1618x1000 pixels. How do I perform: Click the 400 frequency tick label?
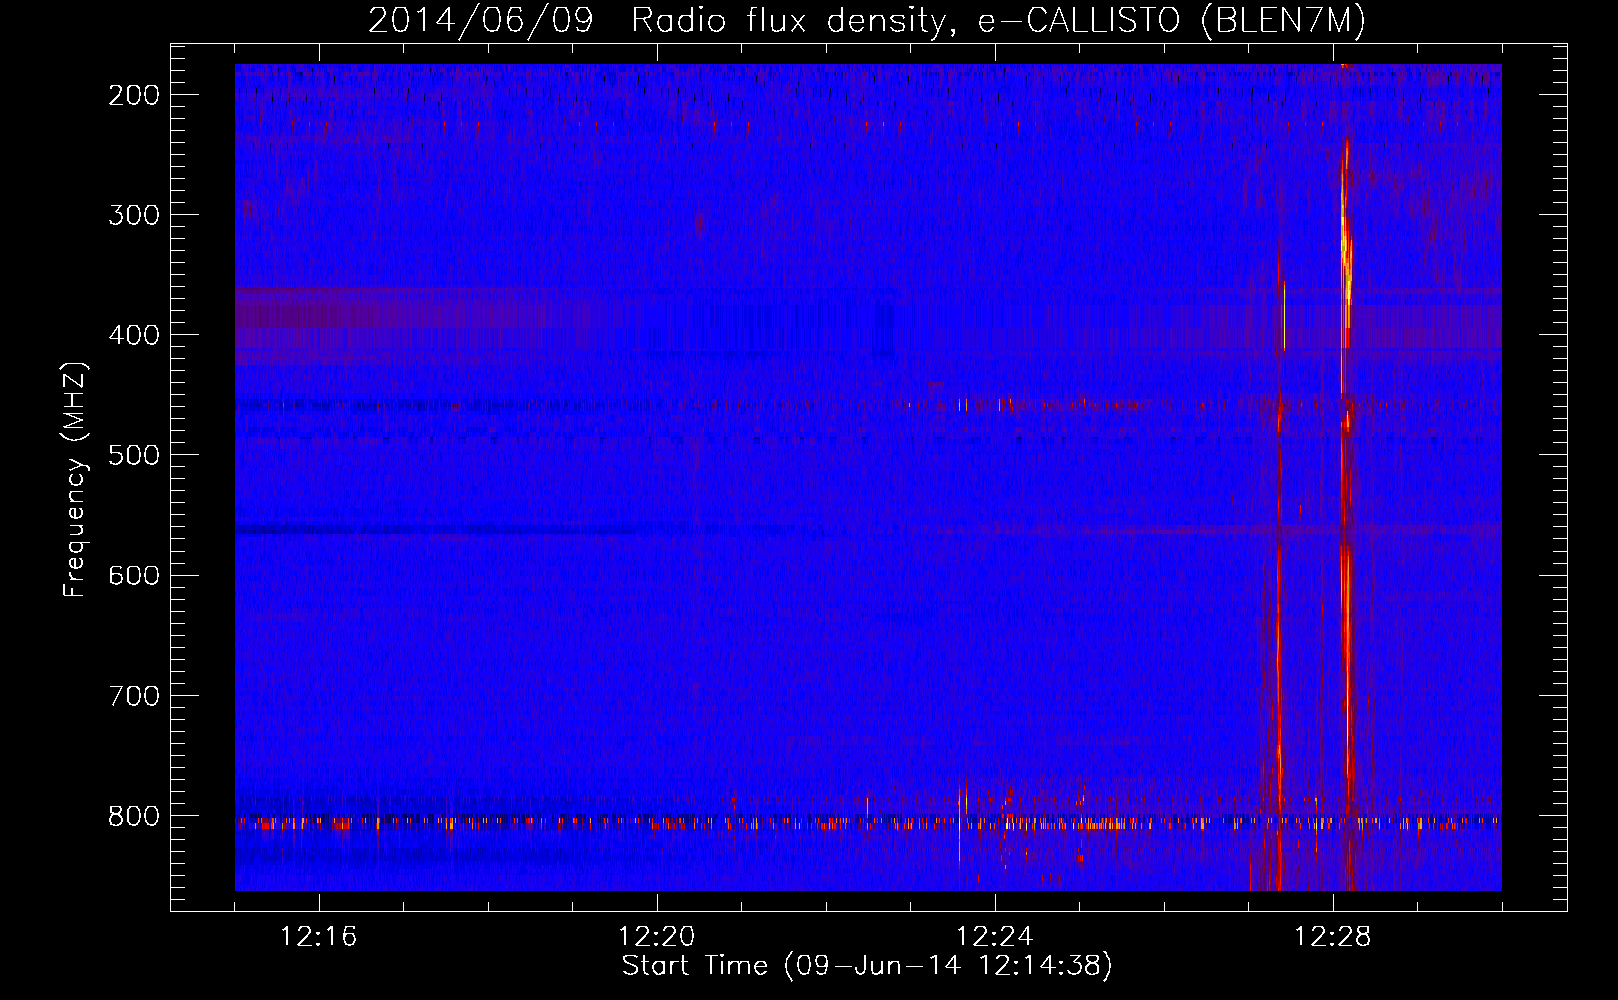pyautogui.click(x=133, y=335)
